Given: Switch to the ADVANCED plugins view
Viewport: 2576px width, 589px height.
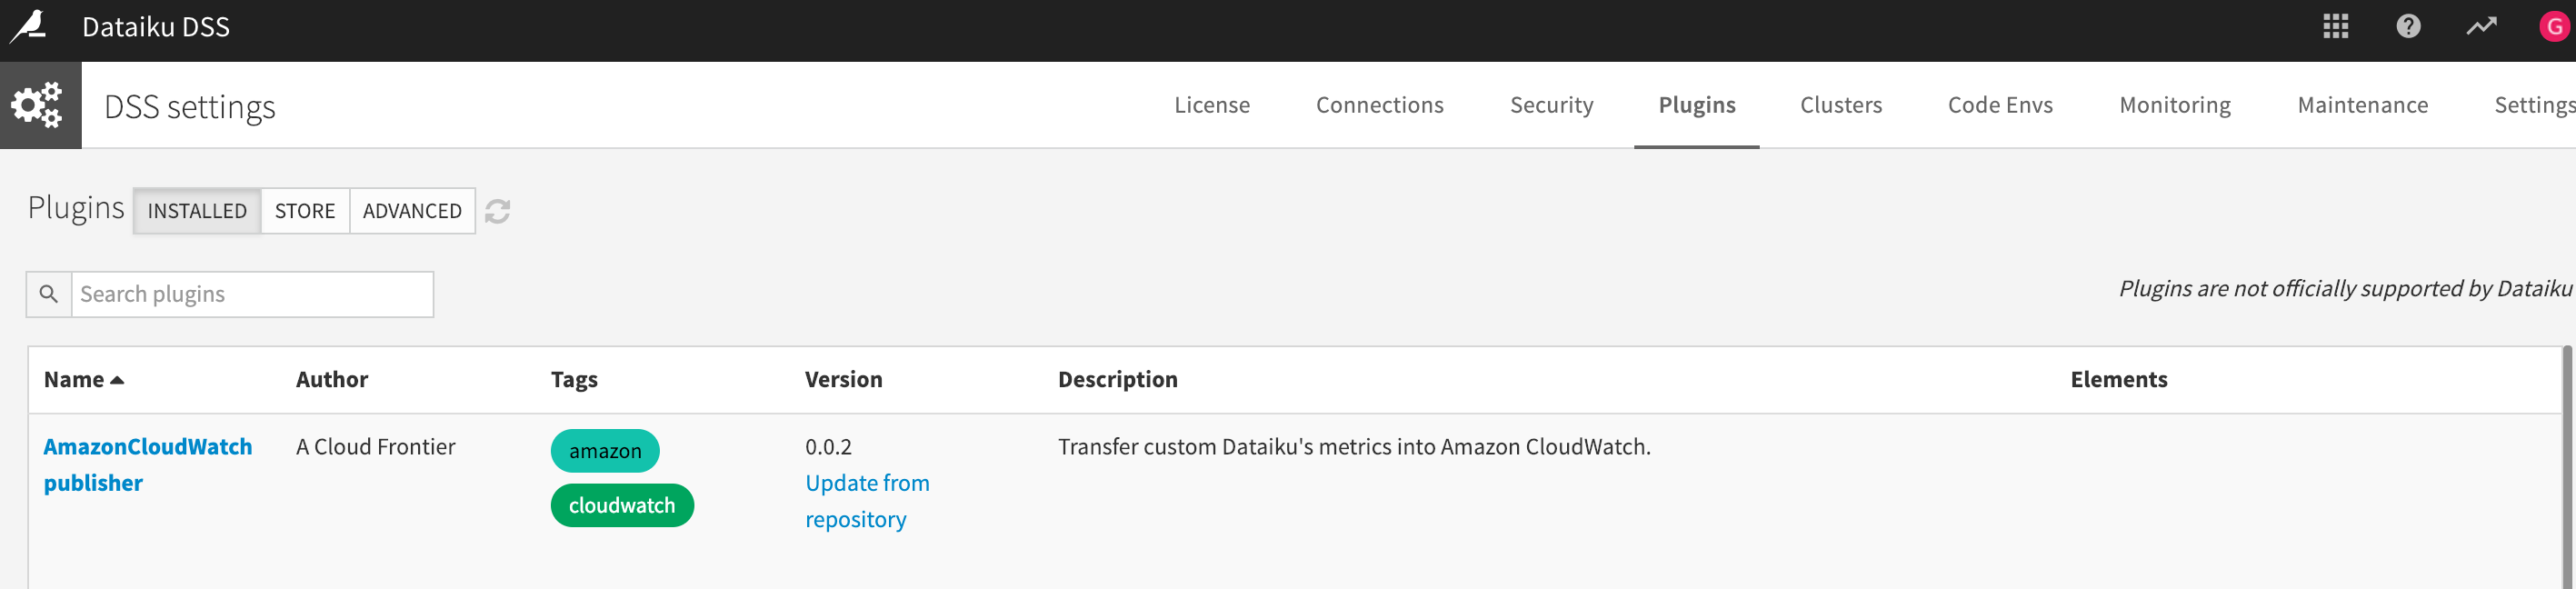Looking at the screenshot, I should pos(412,211).
